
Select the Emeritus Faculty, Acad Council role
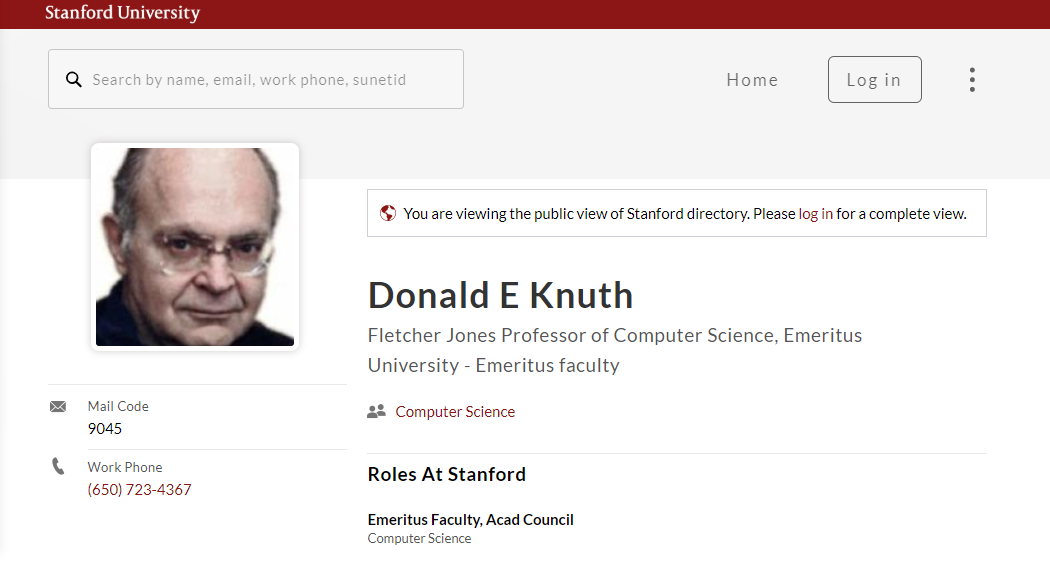[470, 519]
